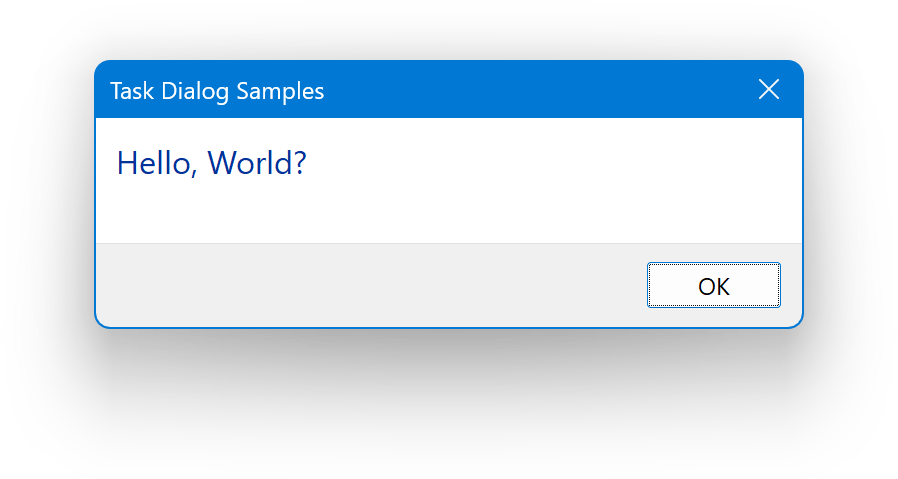
Task: Click title bar between title and X
Action: 540,90
